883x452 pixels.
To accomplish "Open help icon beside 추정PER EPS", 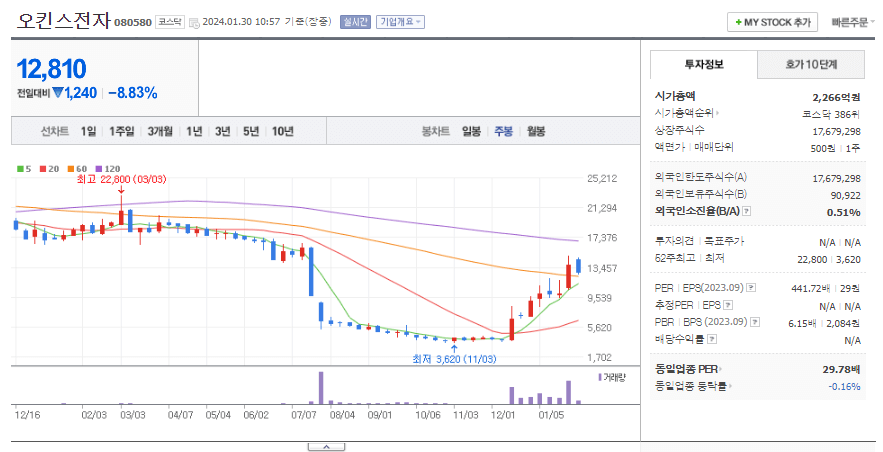I will (728, 305).
